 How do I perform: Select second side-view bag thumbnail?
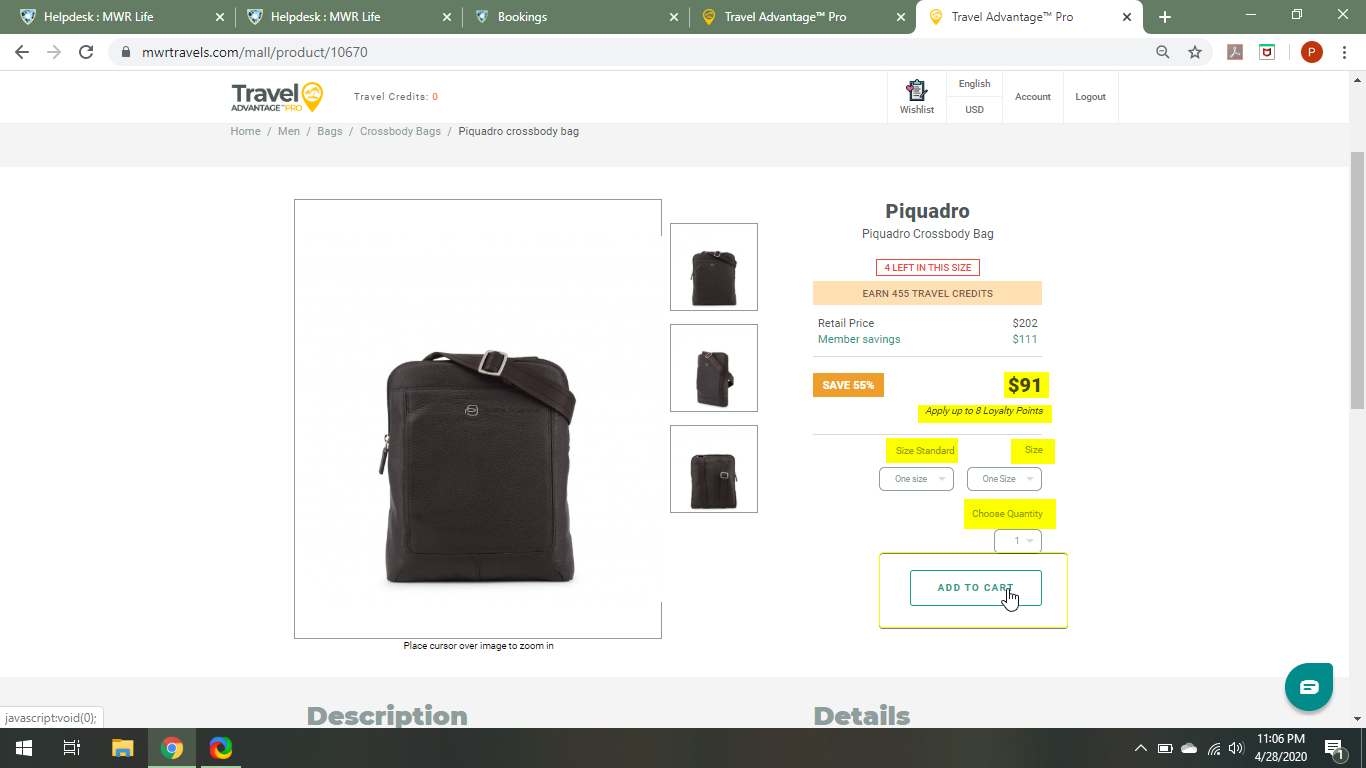714,368
